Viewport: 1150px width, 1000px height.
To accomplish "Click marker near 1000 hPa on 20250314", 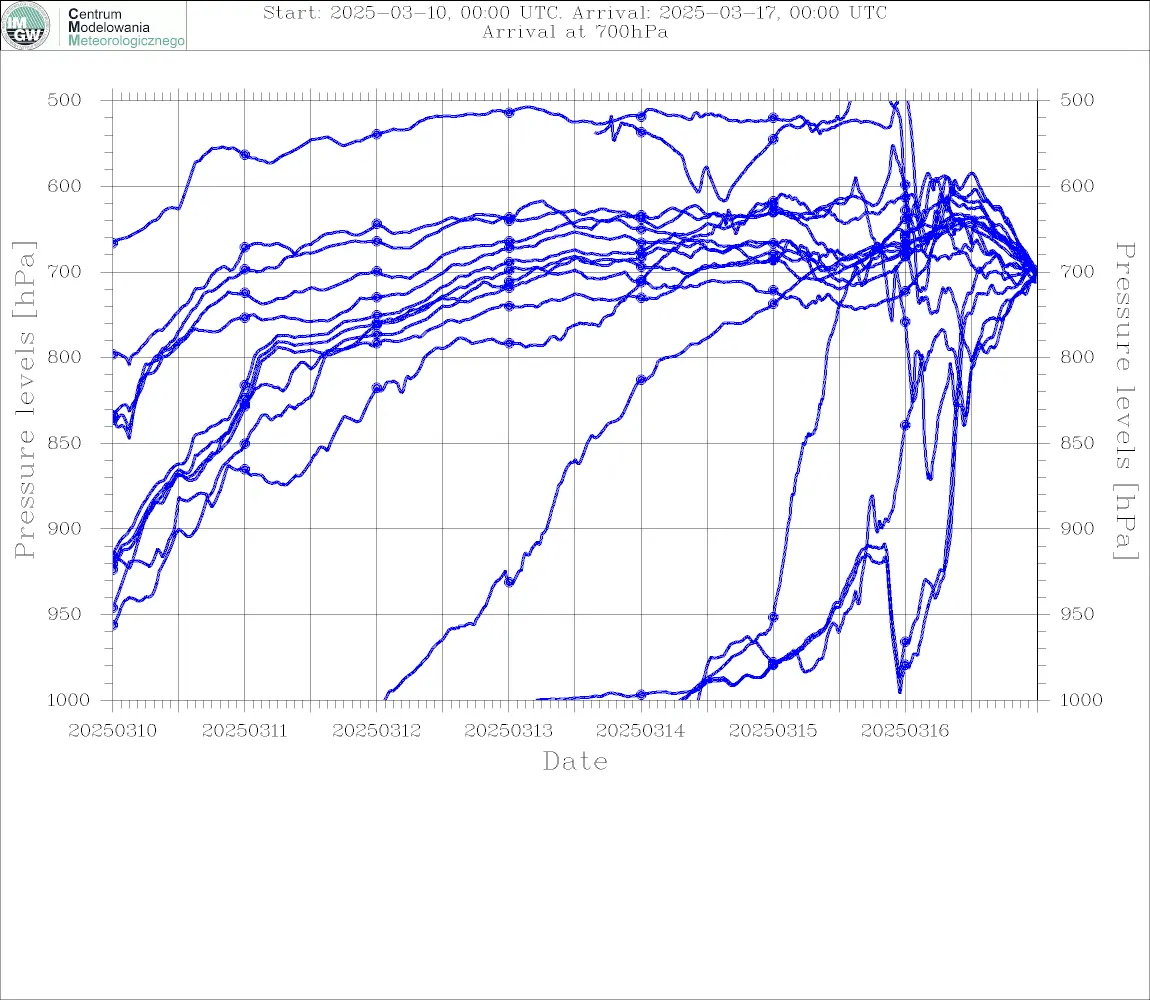I will tap(641, 694).
